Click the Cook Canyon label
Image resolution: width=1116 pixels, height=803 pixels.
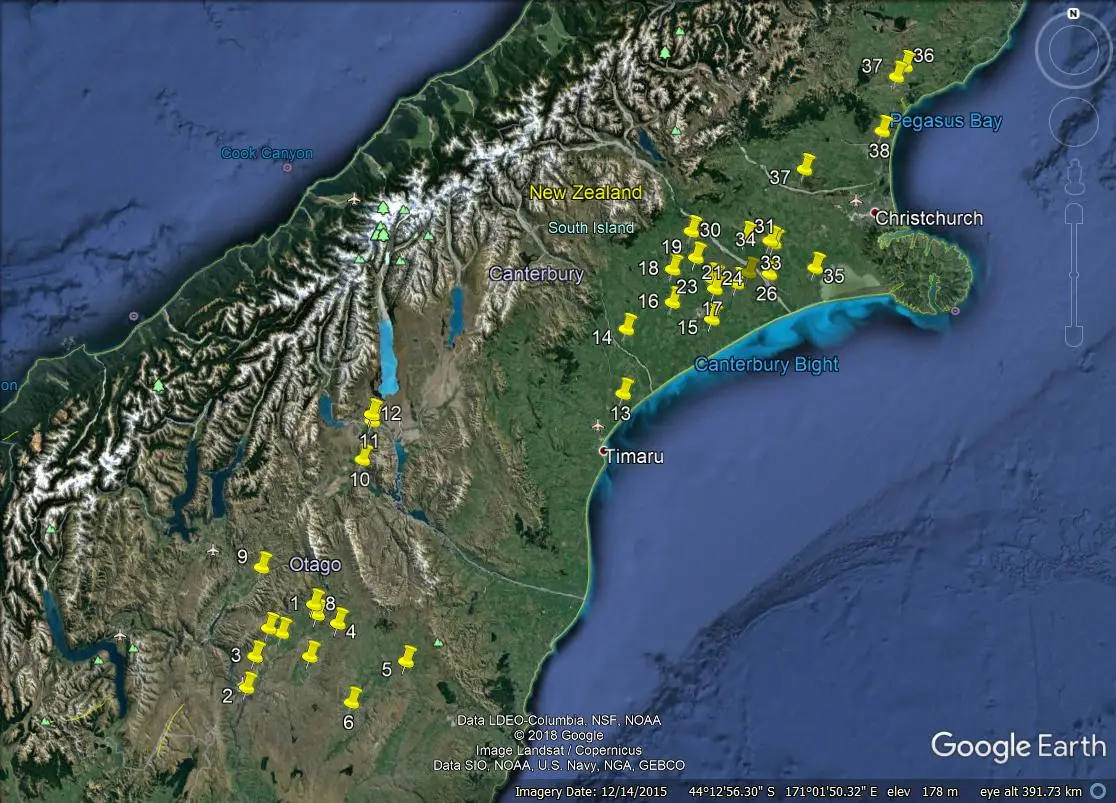[x=267, y=153]
